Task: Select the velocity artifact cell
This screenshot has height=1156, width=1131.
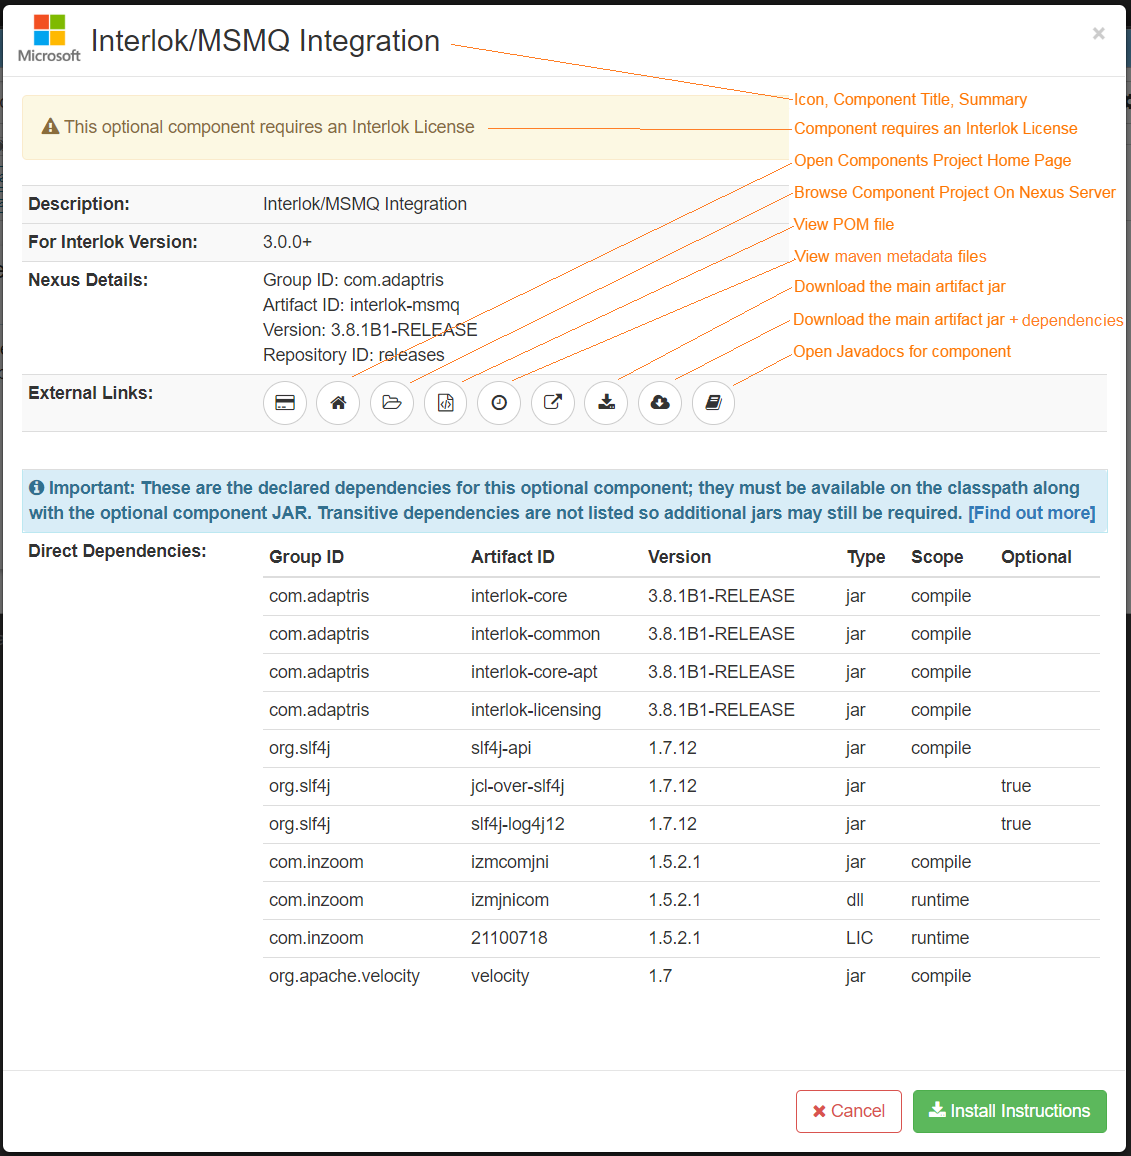Action: point(500,976)
